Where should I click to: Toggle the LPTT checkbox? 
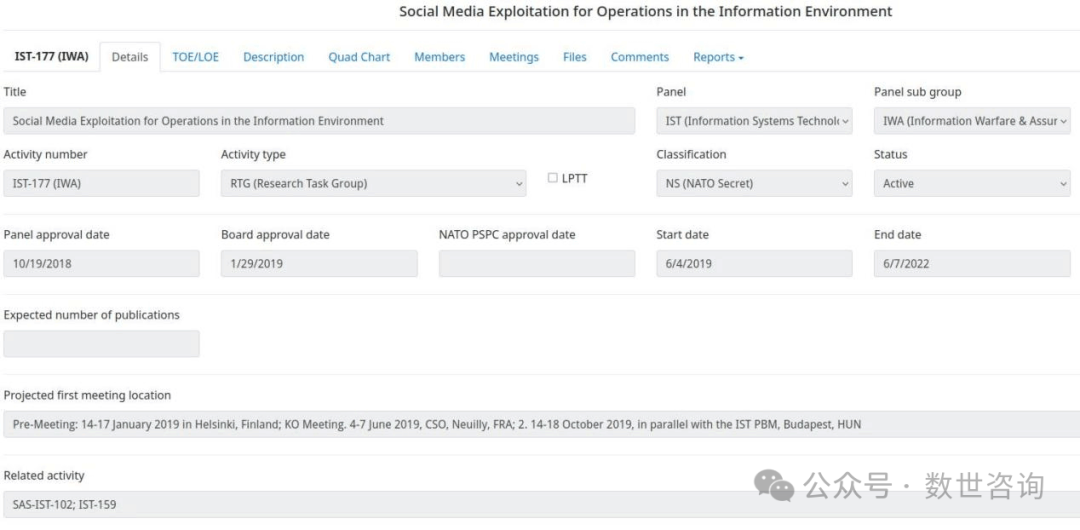click(x=552, y=178)
